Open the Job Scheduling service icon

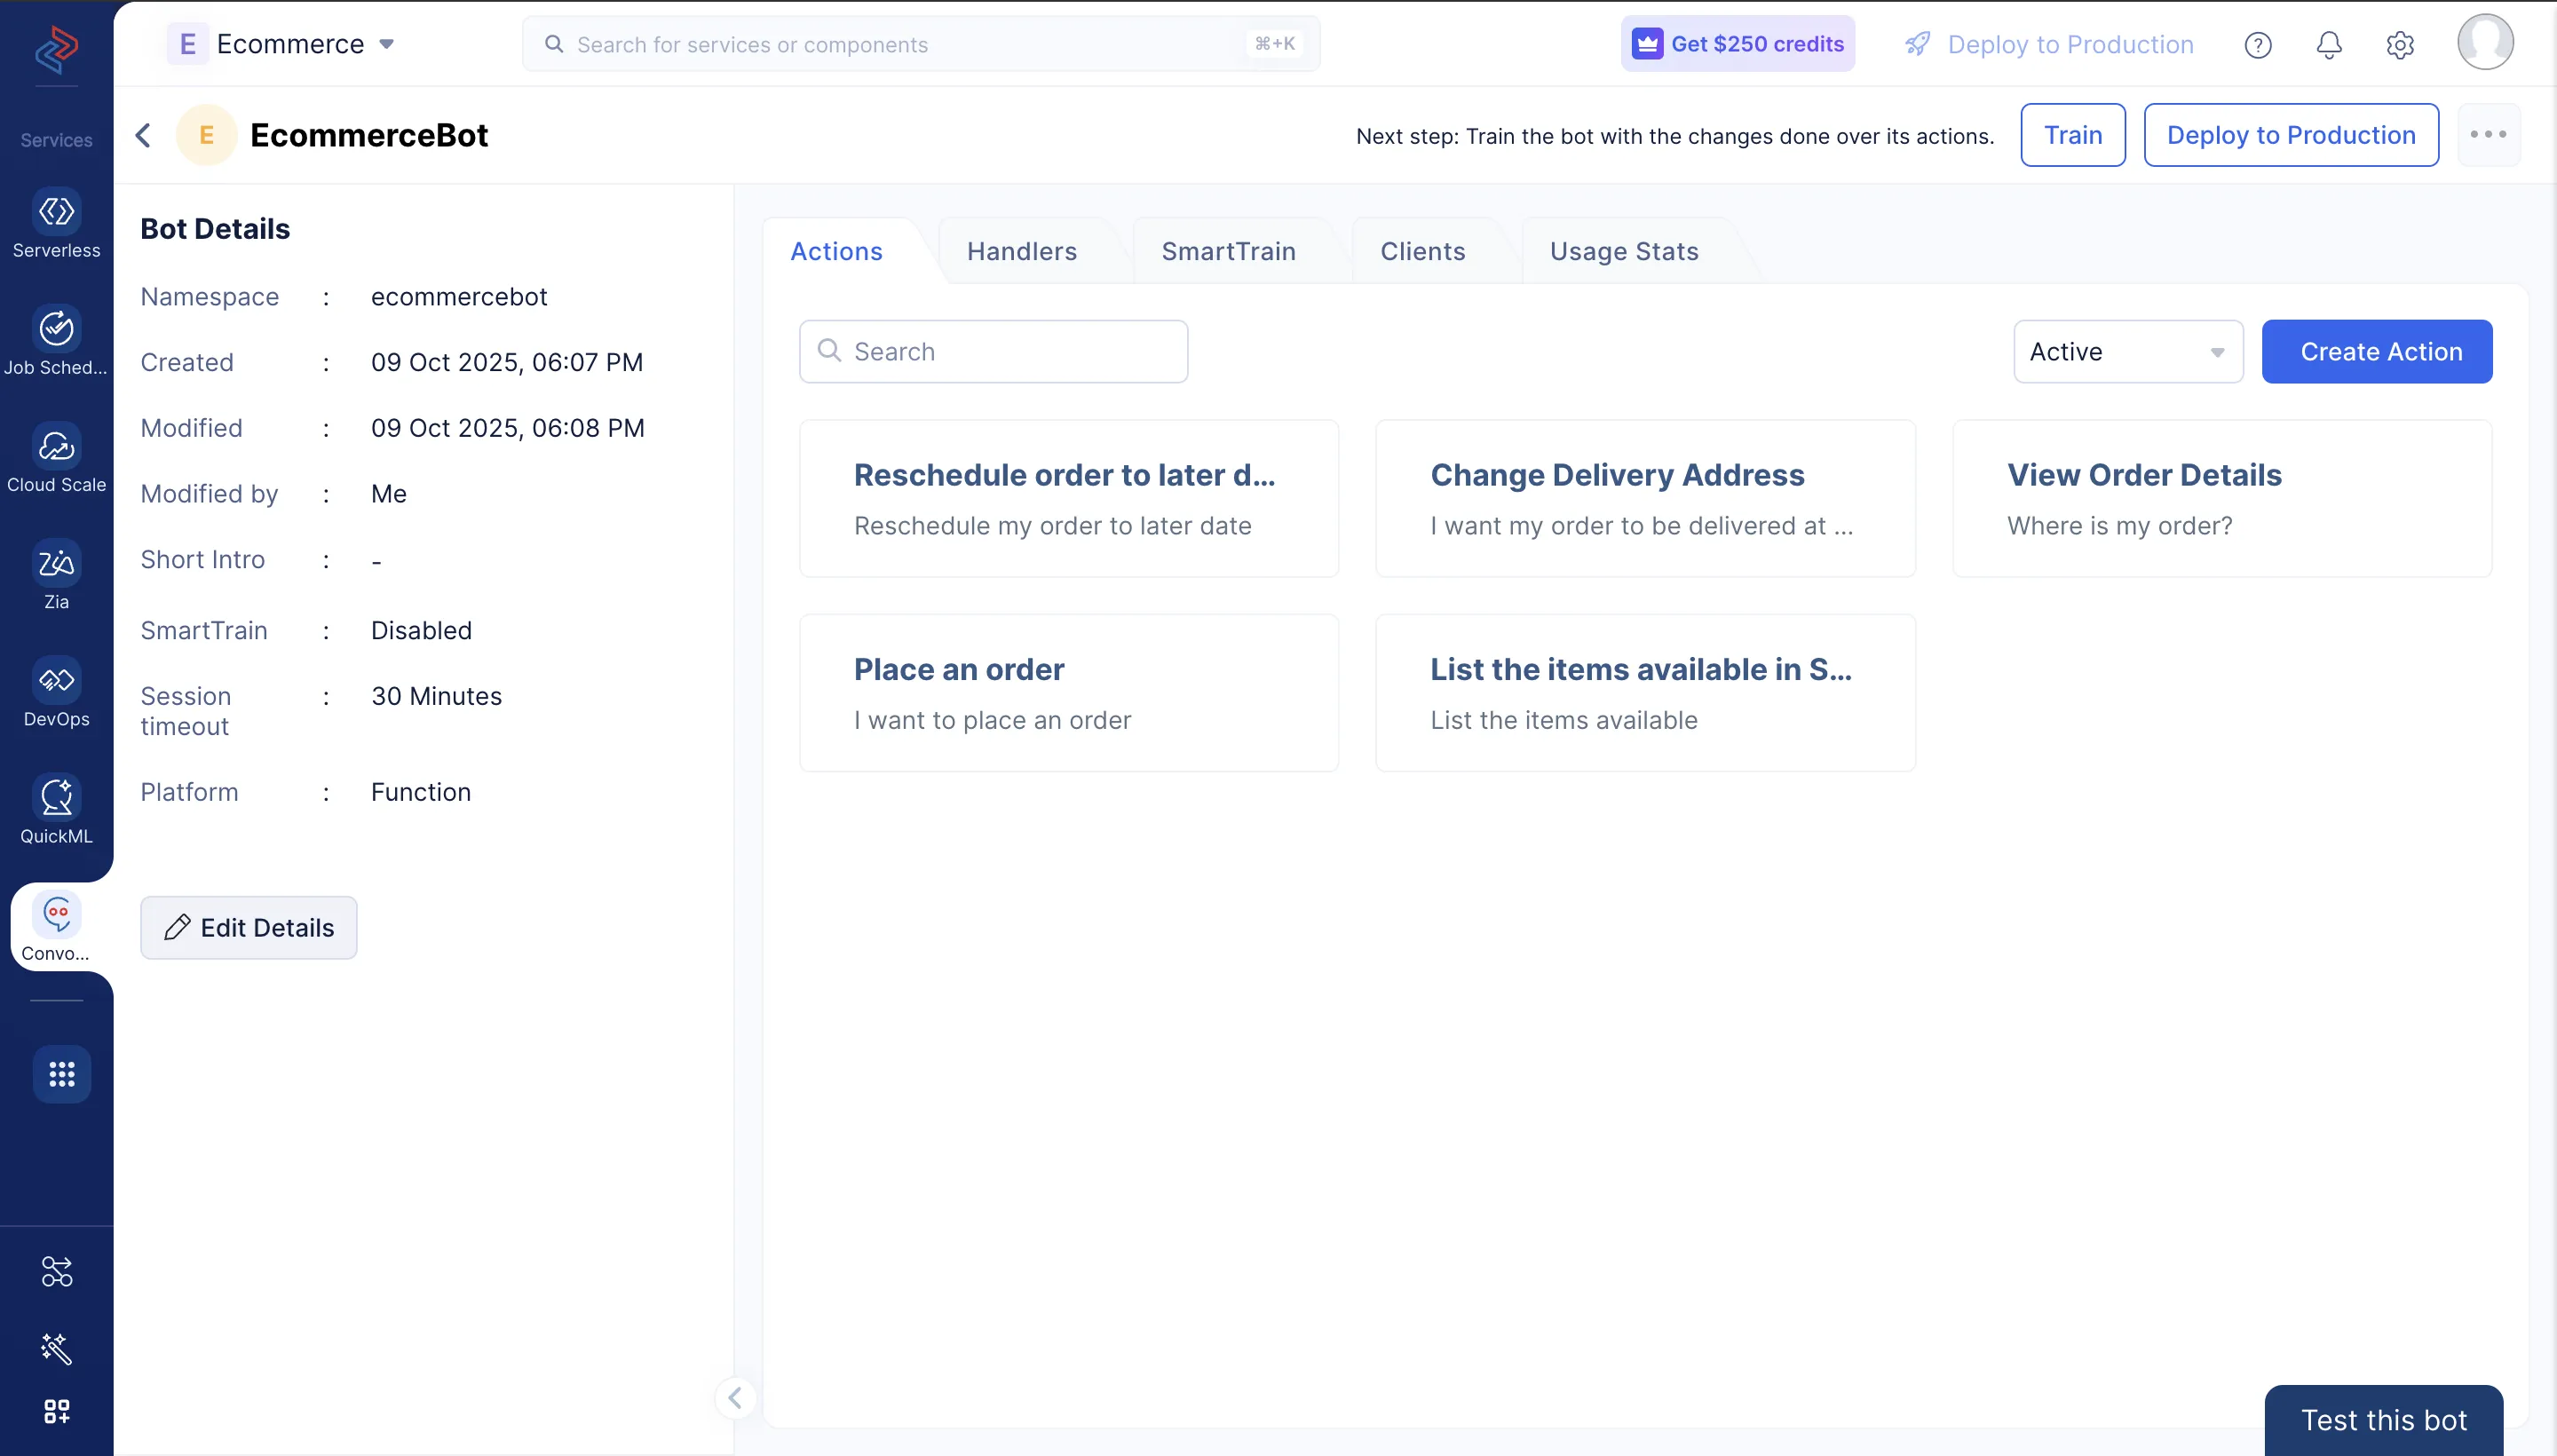[x=56, y=329]
